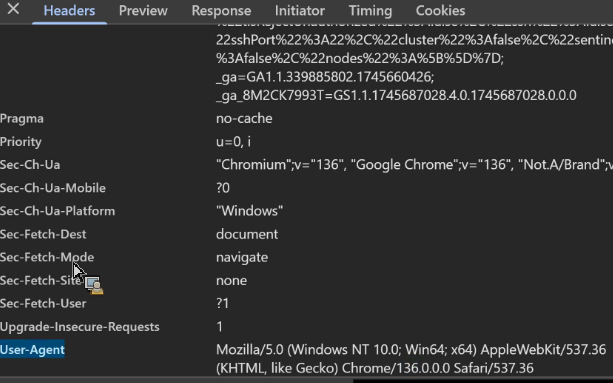
Task: Select the navigate value of Sec-Fetch-Mode
Action: [x=242, y=258]
